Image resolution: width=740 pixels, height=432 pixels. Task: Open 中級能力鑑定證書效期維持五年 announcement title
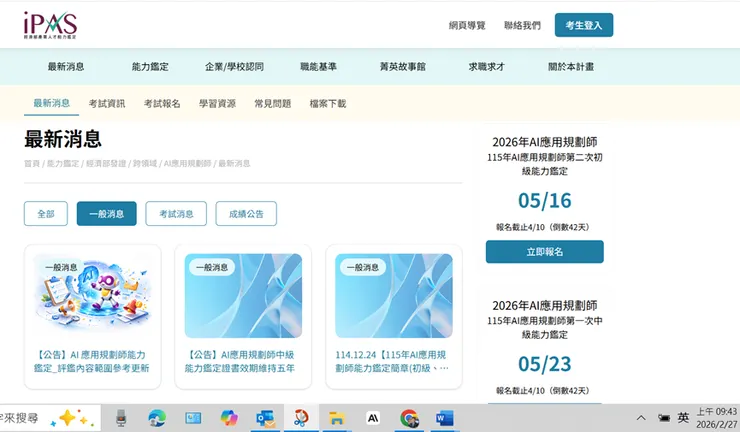pos(240,361)
